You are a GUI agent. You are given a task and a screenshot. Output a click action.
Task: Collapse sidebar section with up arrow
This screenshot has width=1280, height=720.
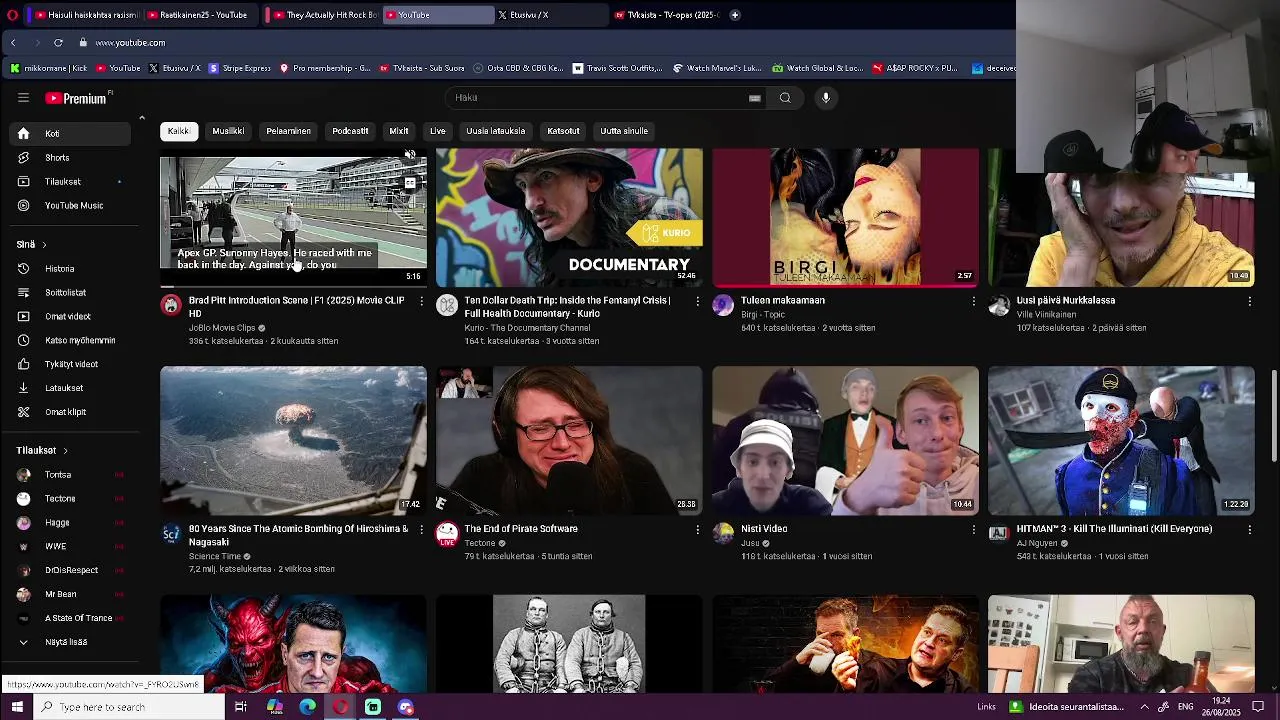[141, 119]
